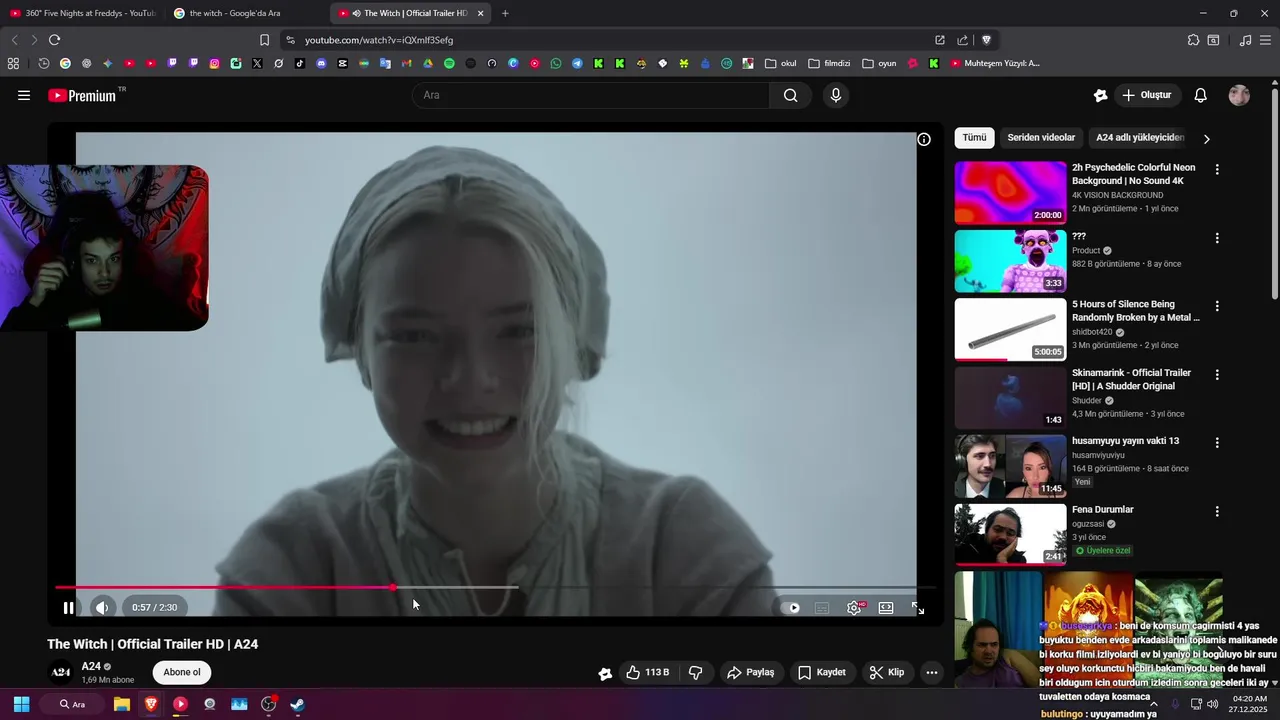Switch to the Five Nights at Freddys tab
This screenshot has width=1280, height=720.
[x=82, y=13]
